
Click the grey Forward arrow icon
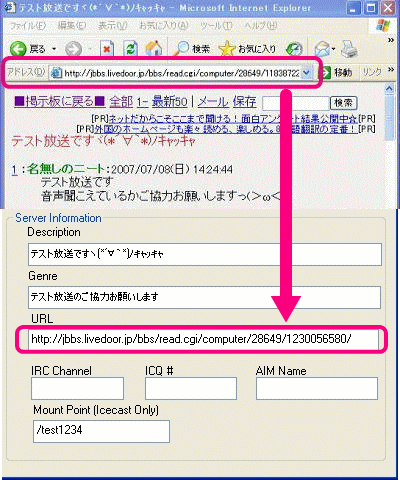(73, 49)
